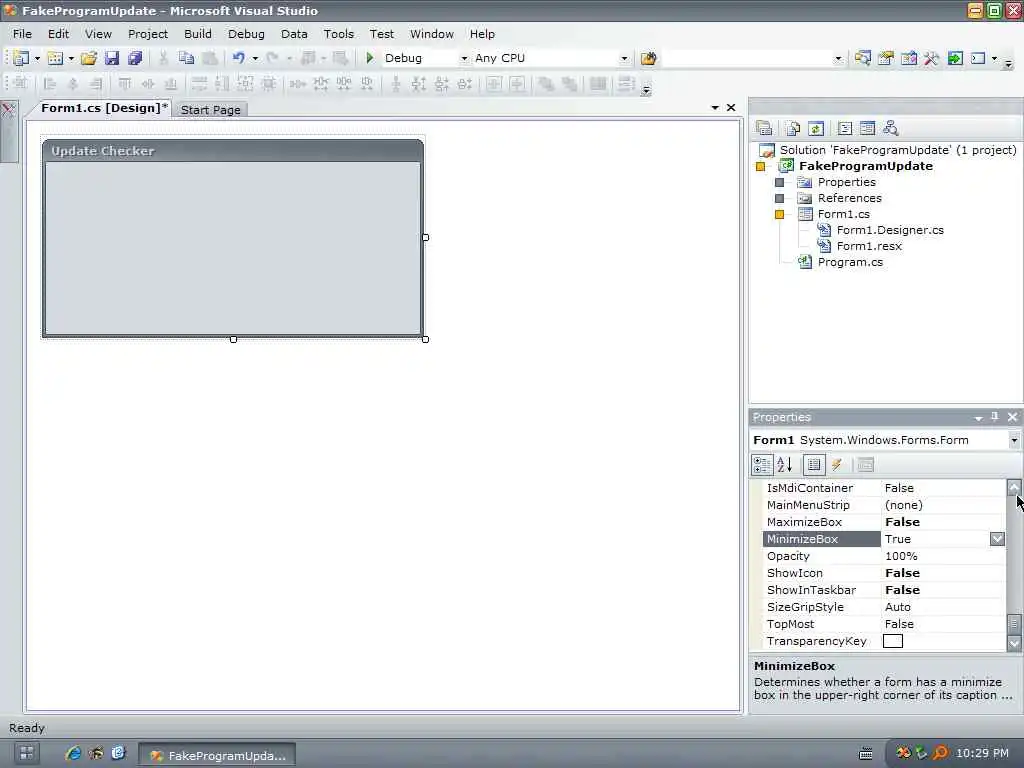Image resolution: width=1024 pixels, height=768 pixels.
Task: Open the Start Page toolbar icon
Action: pos(955,58)
